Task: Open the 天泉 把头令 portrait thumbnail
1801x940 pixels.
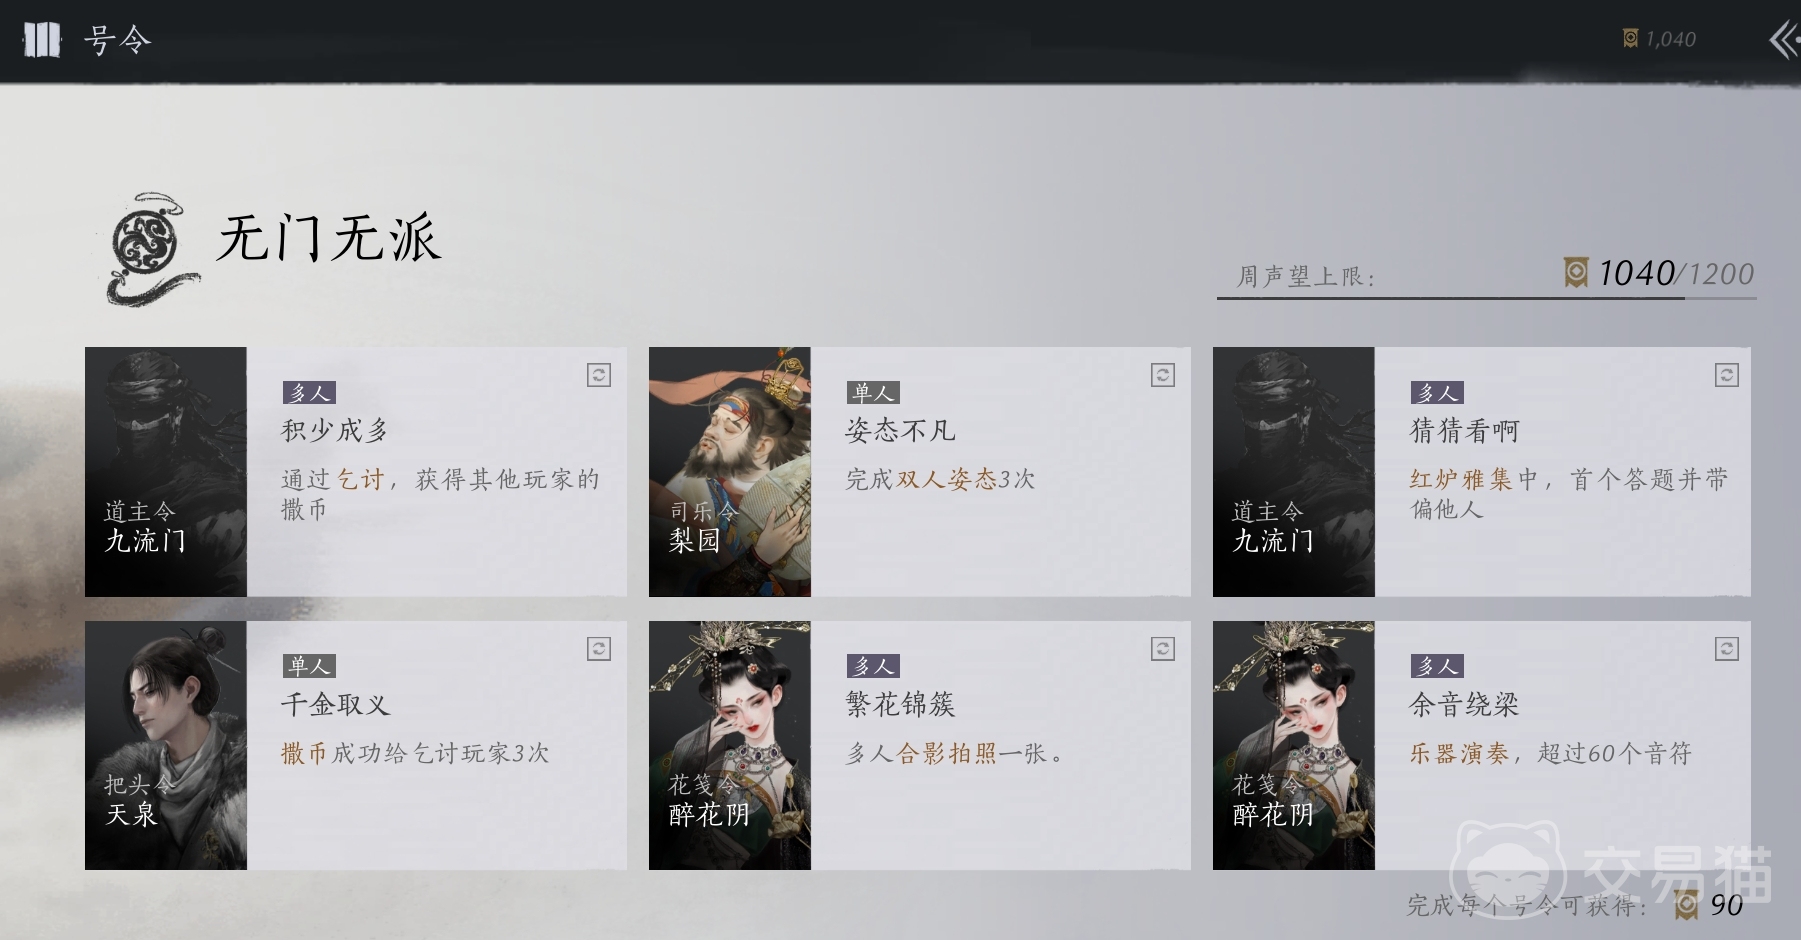Action: point(166,745)
